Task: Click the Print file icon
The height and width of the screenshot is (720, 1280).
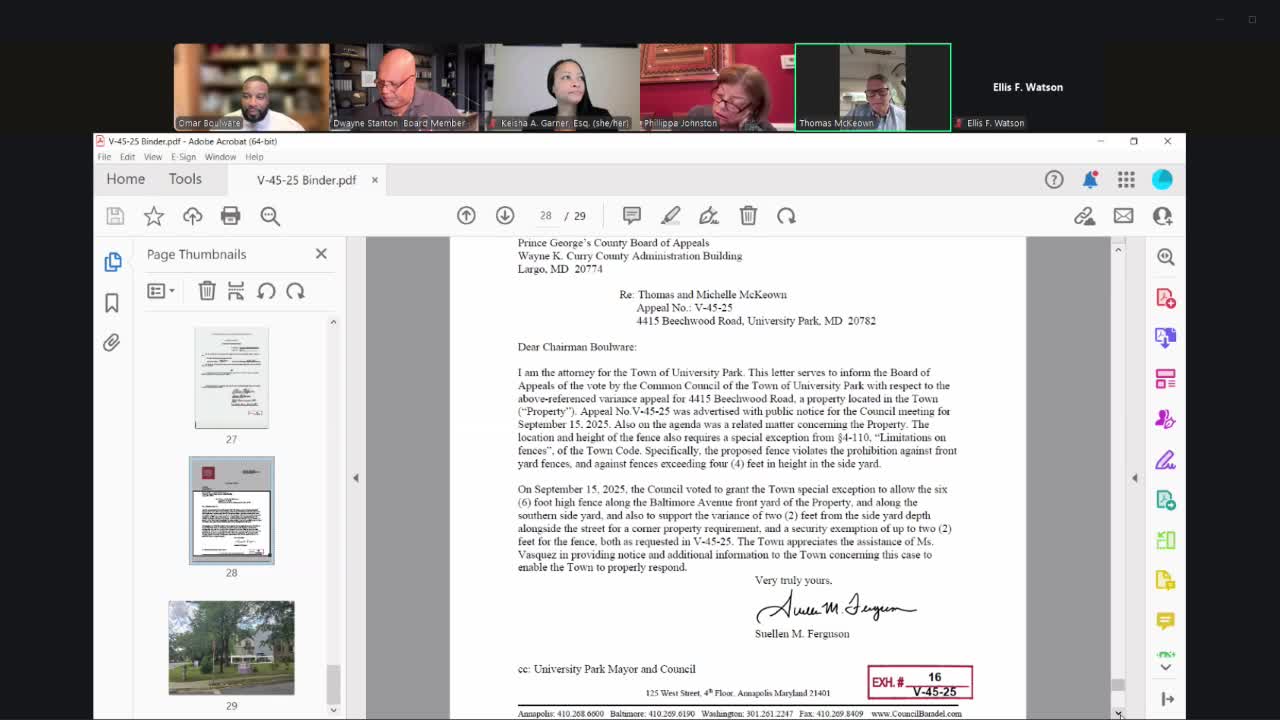Action: tap(230, 216)
